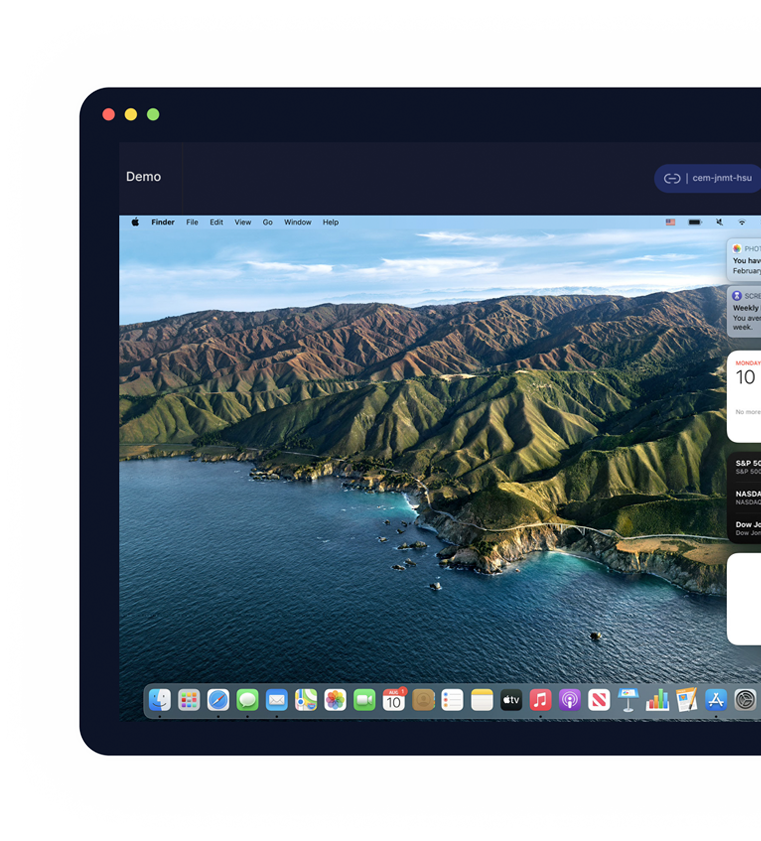The height and width of the screenshot is (841, 761).
Task: Open the Photos notification card
Action: click(x=744, y=260)
